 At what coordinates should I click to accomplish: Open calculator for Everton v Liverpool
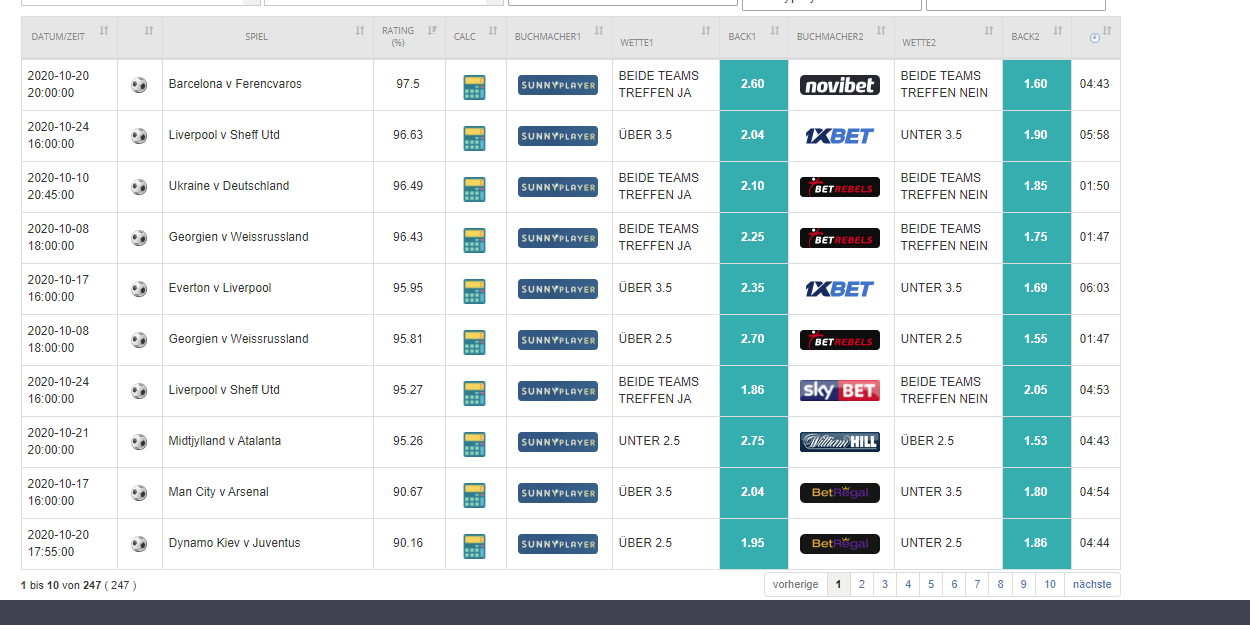point(475,291)
